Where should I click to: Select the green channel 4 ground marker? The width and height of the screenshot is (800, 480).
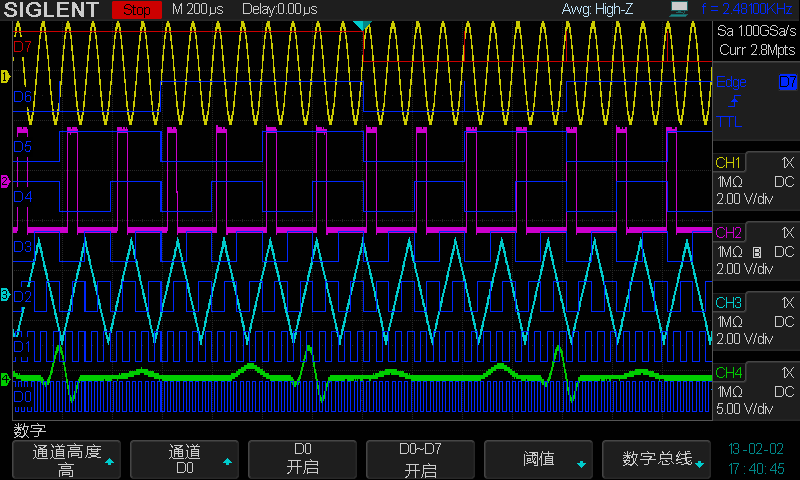pos(5,379)
